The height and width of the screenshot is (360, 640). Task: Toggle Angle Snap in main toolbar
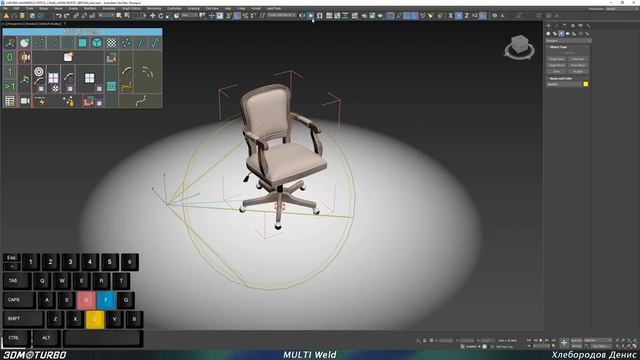[x=237, y=16]
